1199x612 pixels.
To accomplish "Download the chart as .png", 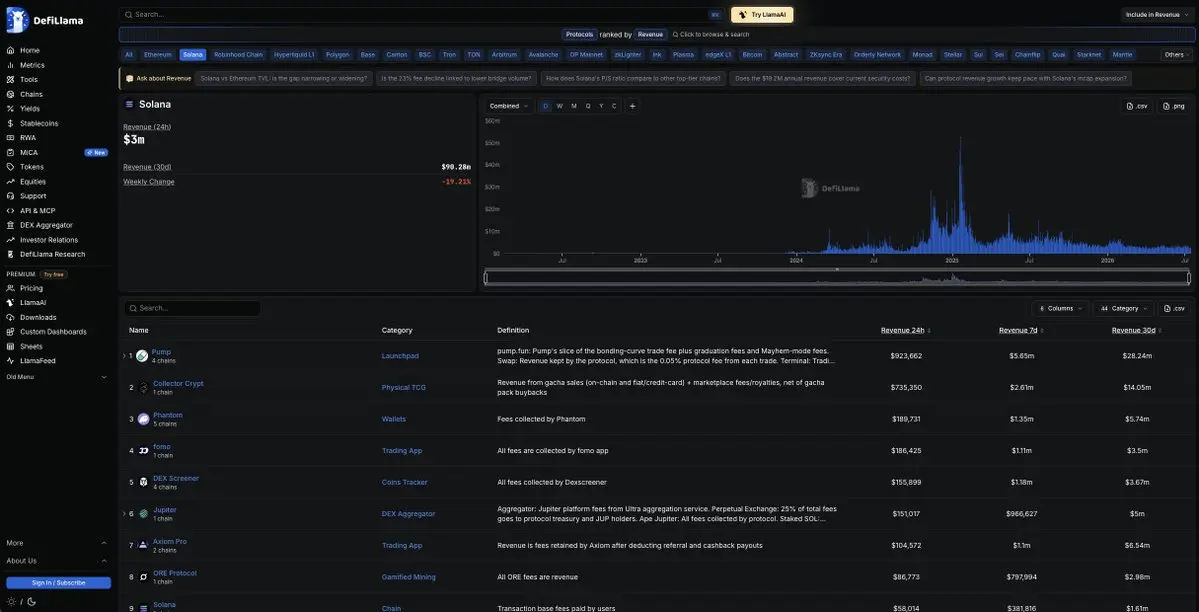I will tap(1173, 106).
